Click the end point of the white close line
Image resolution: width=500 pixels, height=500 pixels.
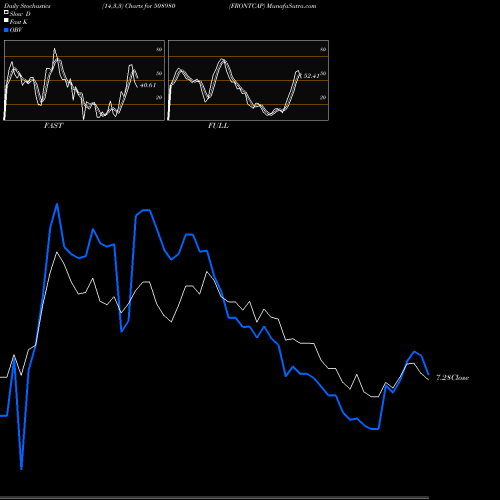(x=428, y=380)
